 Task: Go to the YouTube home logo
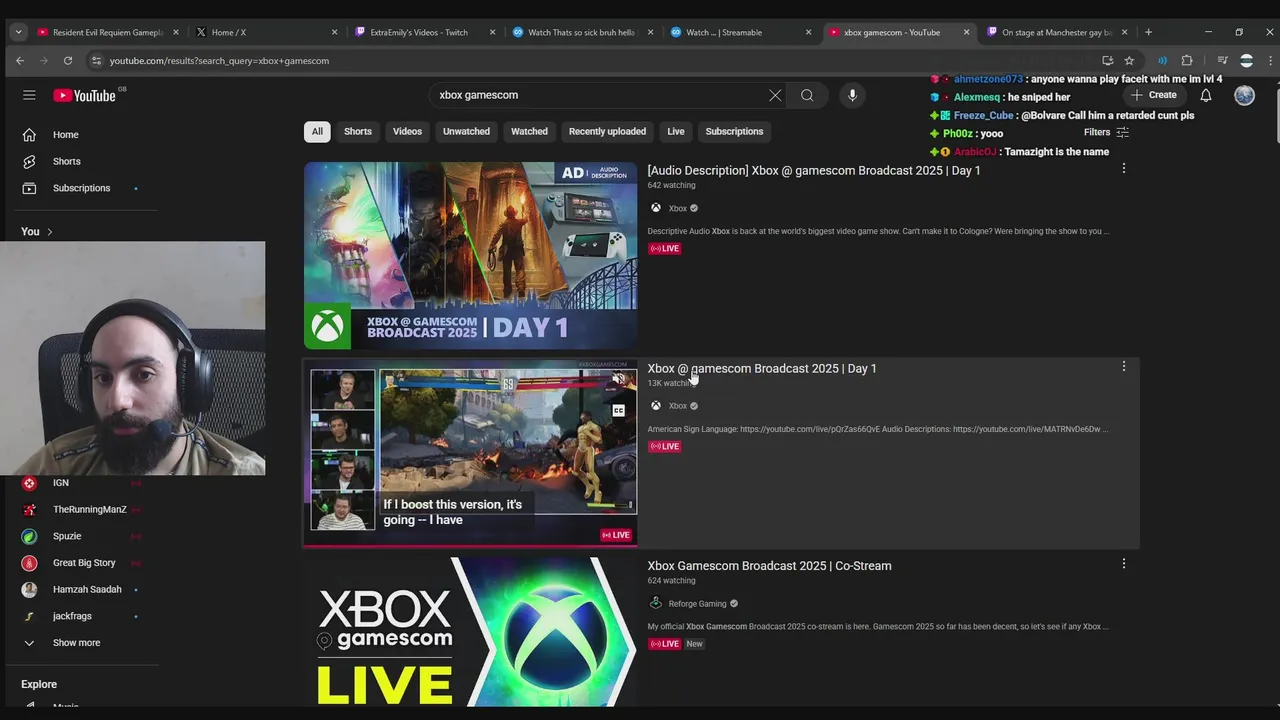tap(85, 95)
